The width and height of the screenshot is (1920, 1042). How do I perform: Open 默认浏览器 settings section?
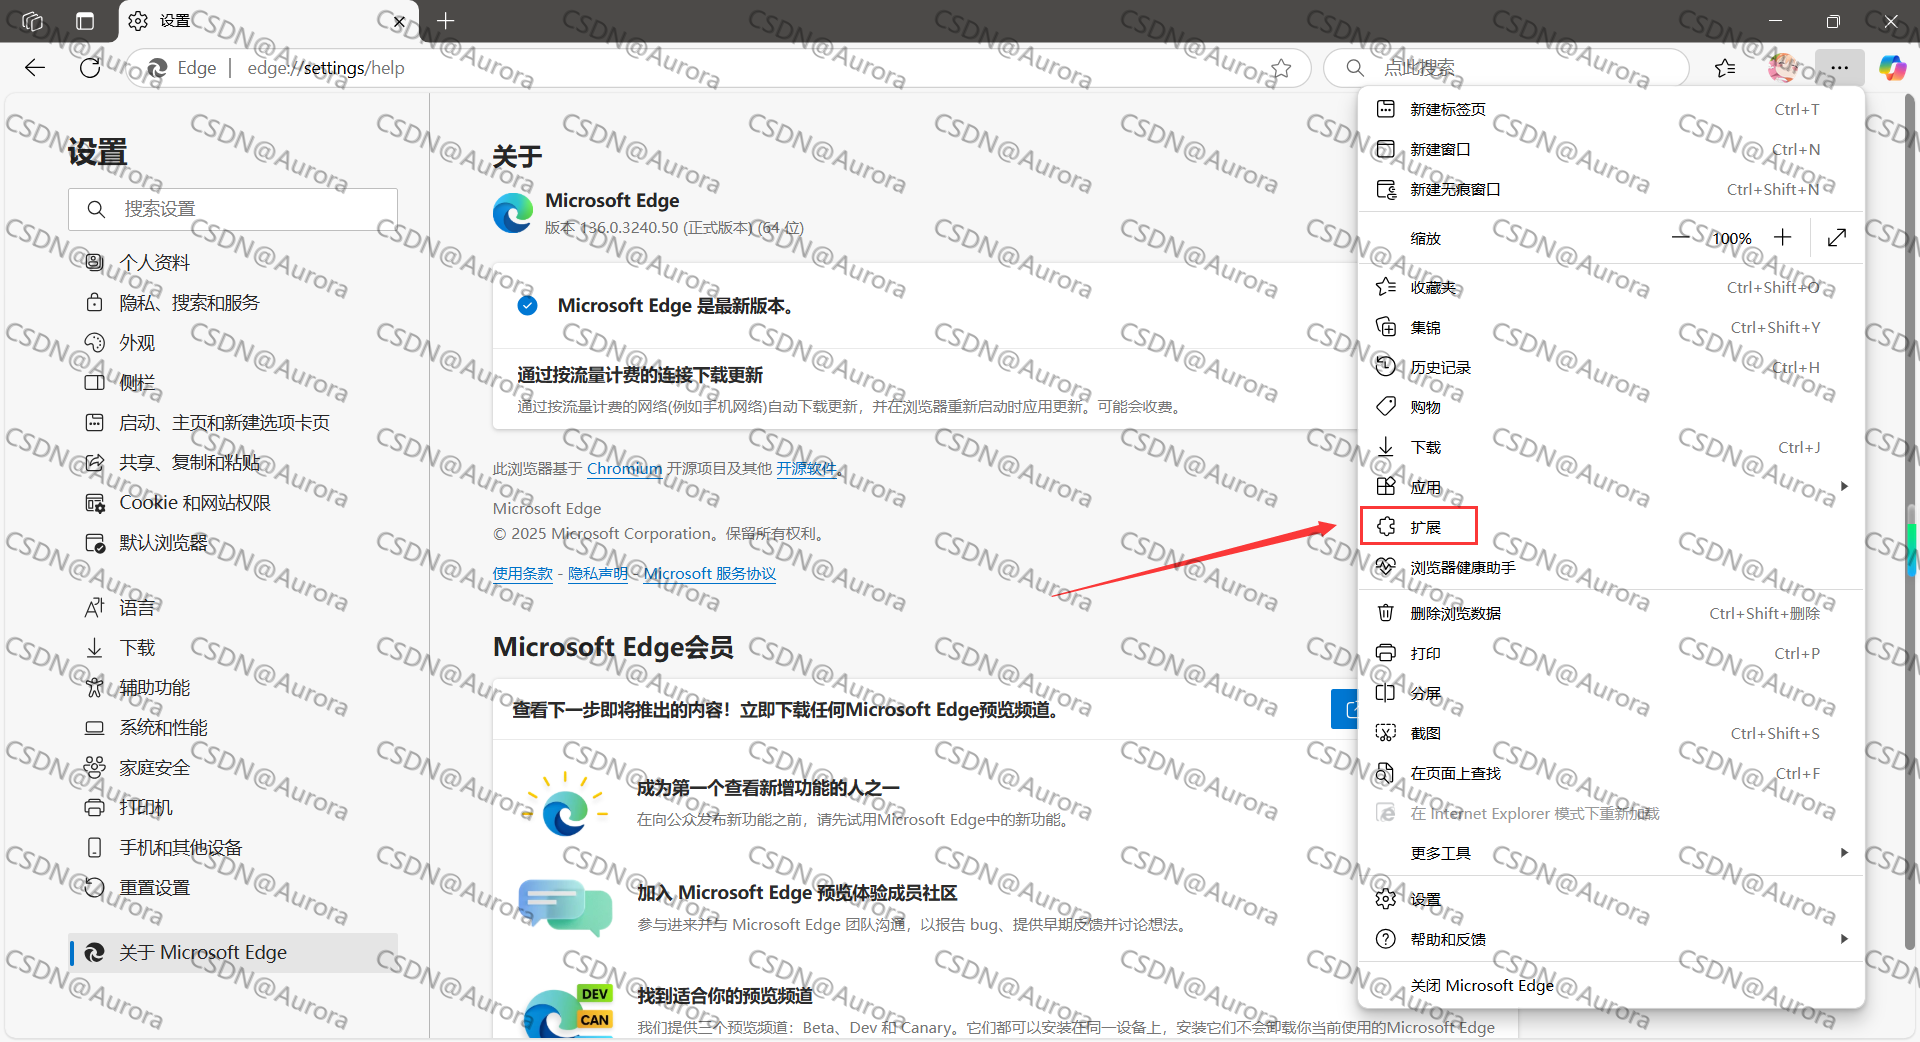click(233, 542)
